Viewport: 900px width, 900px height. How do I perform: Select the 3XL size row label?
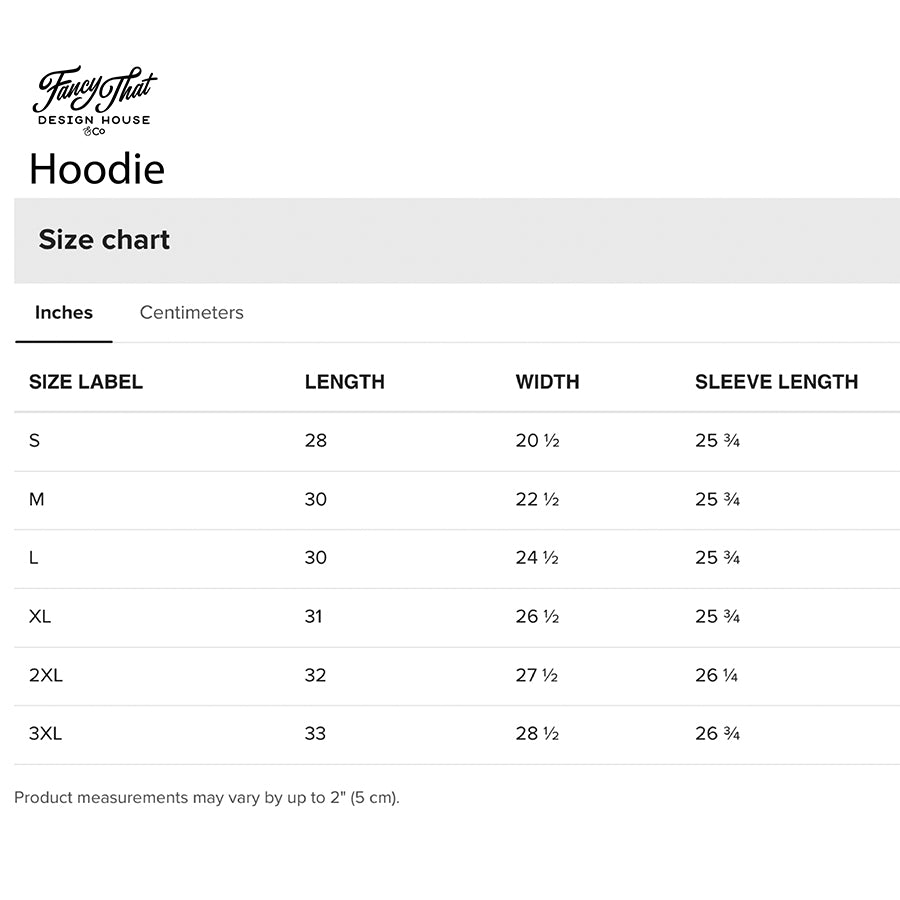point(46,734)
